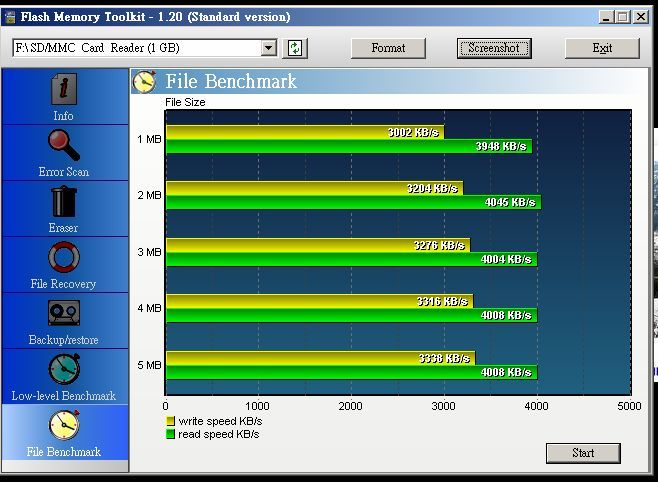
Task: Click the yellow write speed legend swatch
Action: 170,421
